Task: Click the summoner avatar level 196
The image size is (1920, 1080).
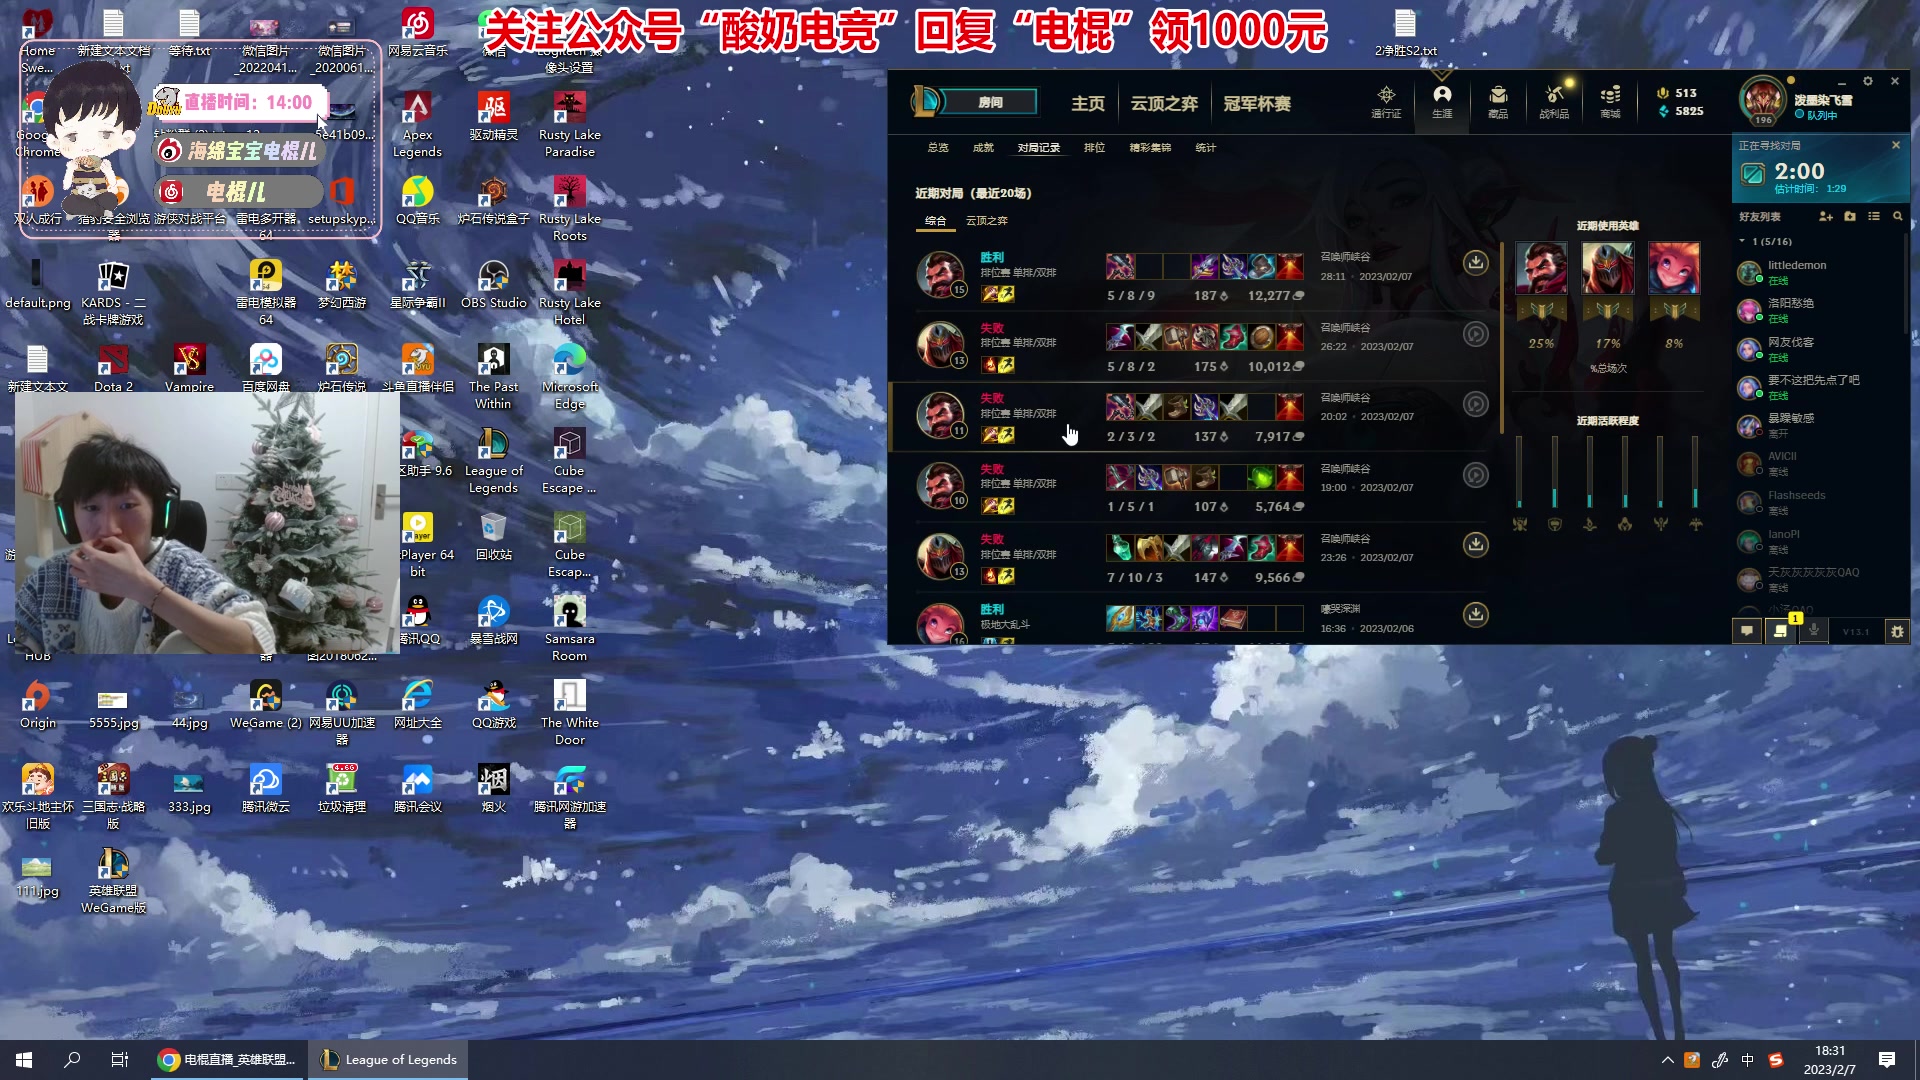Action: point(1762,100)
